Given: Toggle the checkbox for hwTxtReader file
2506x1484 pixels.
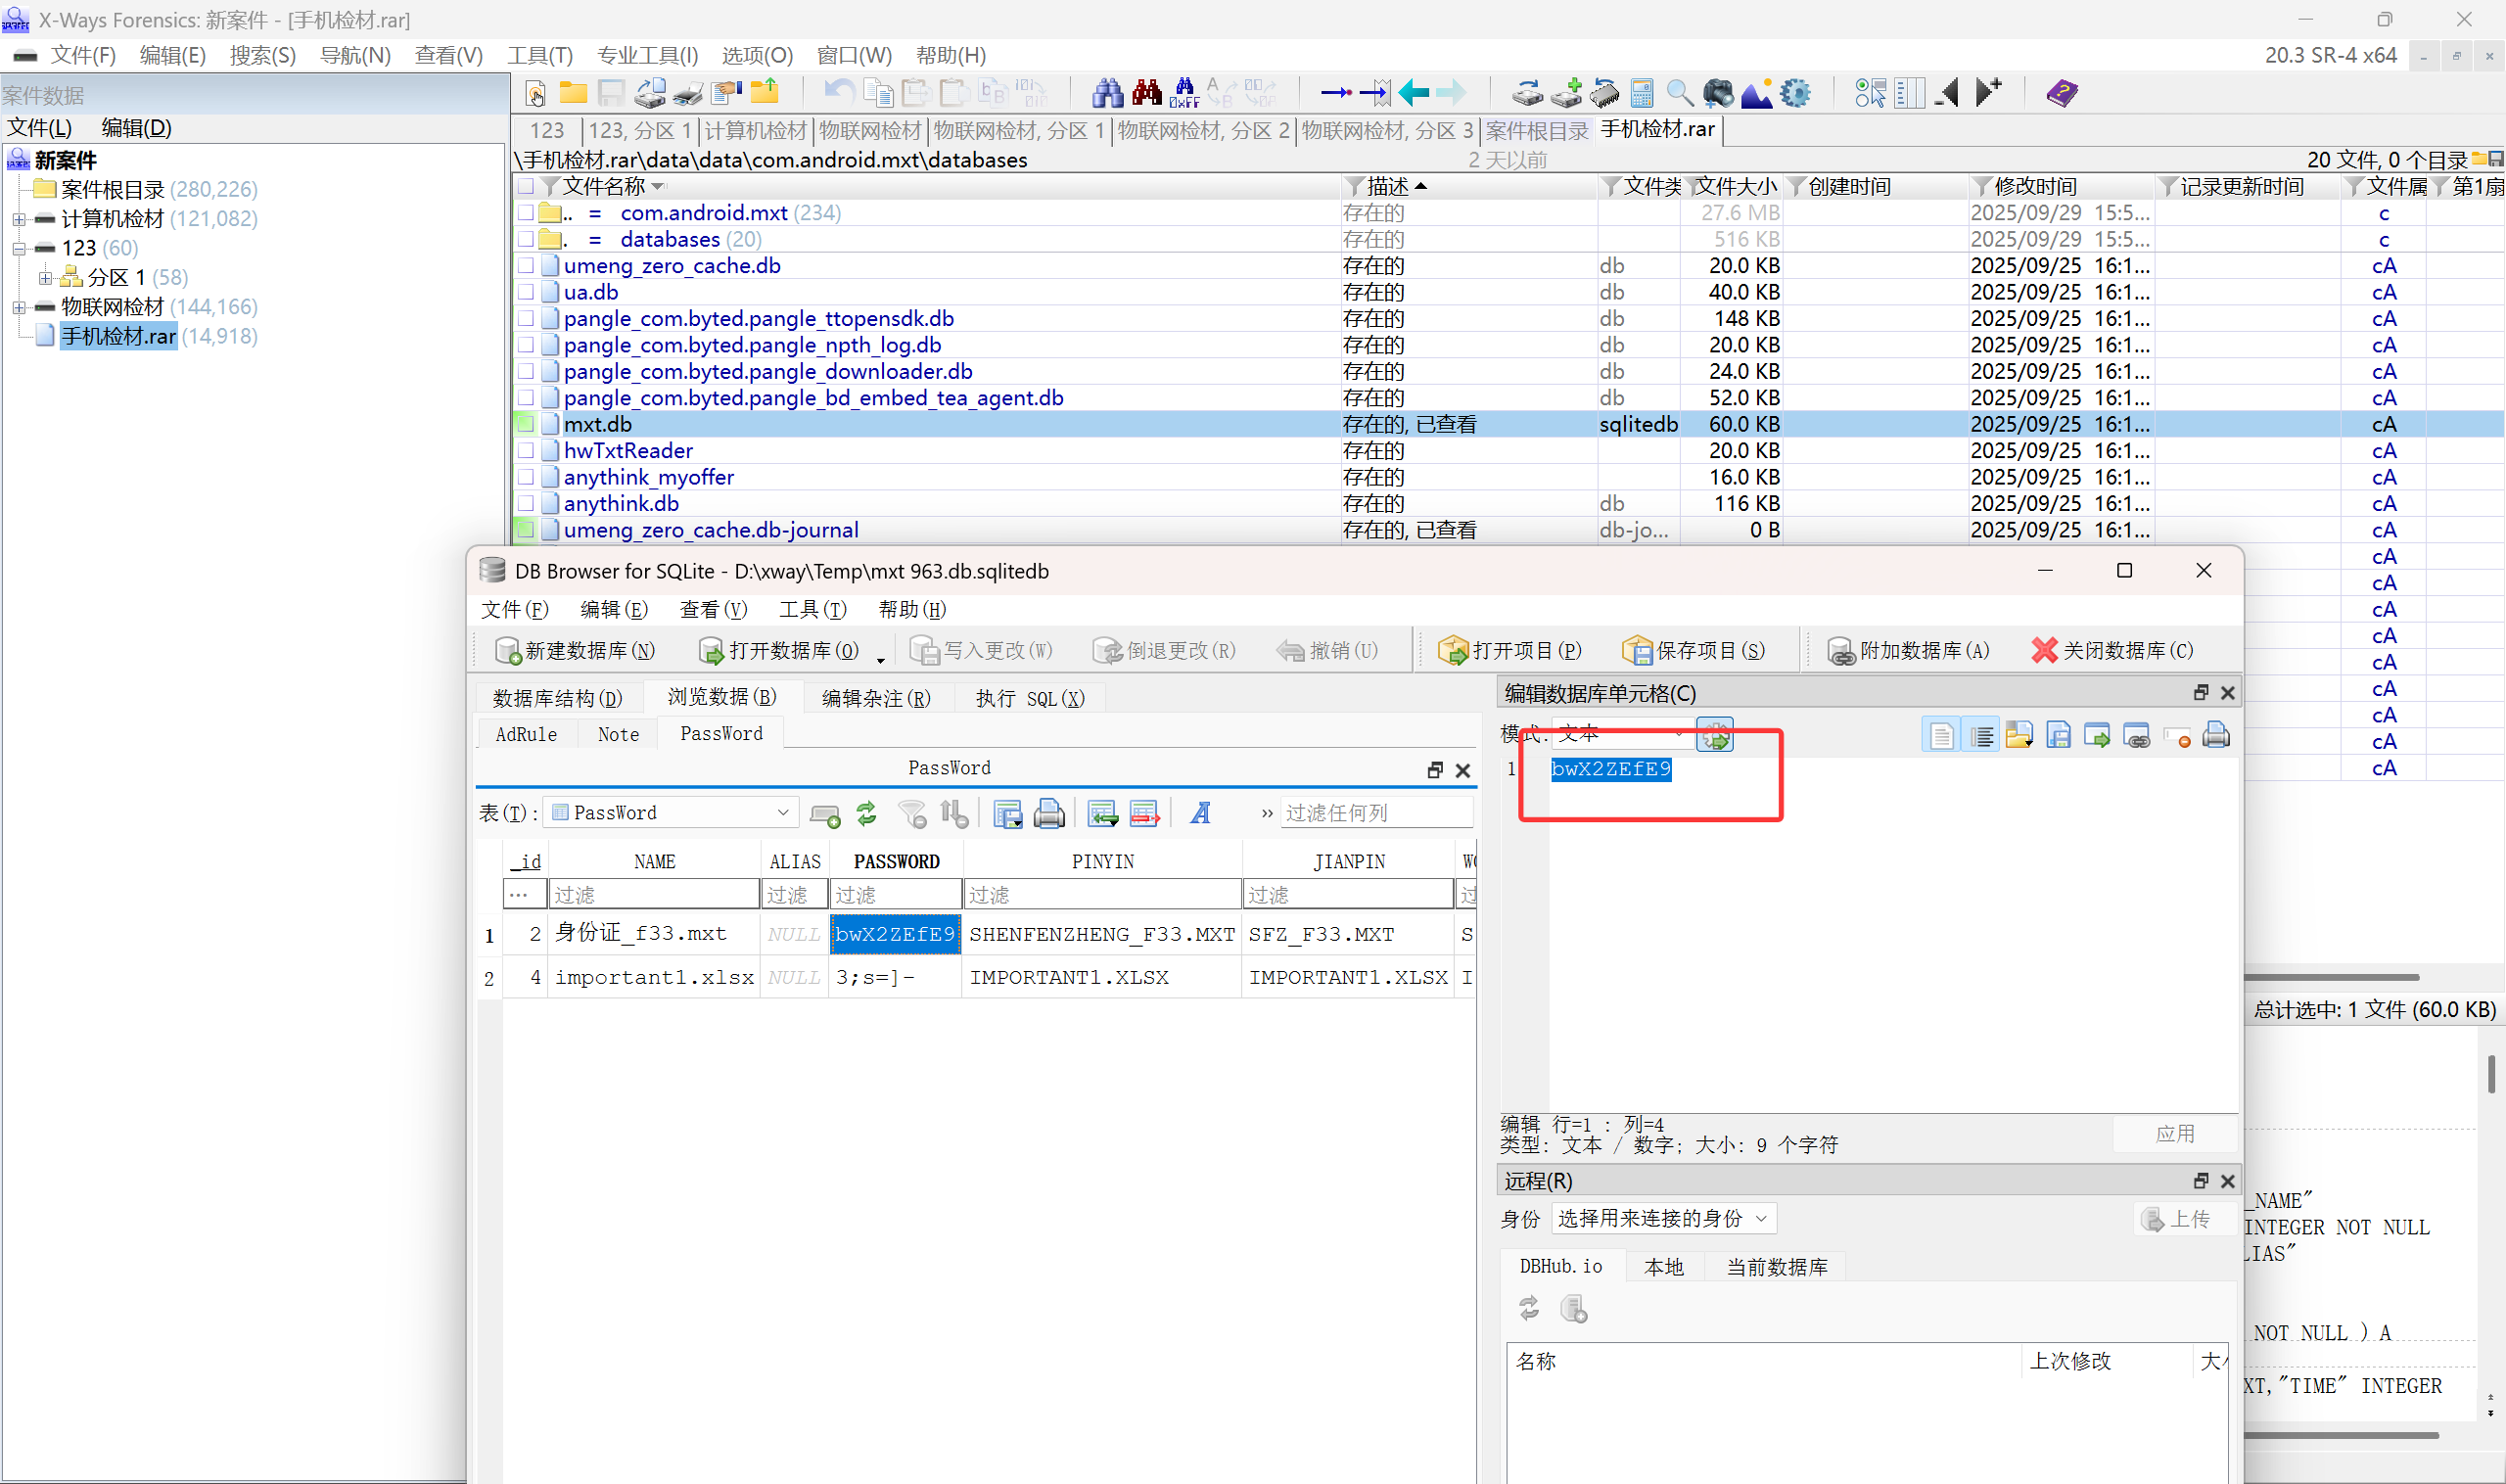Looking at the screenshot, I should (x=526, y=451).
